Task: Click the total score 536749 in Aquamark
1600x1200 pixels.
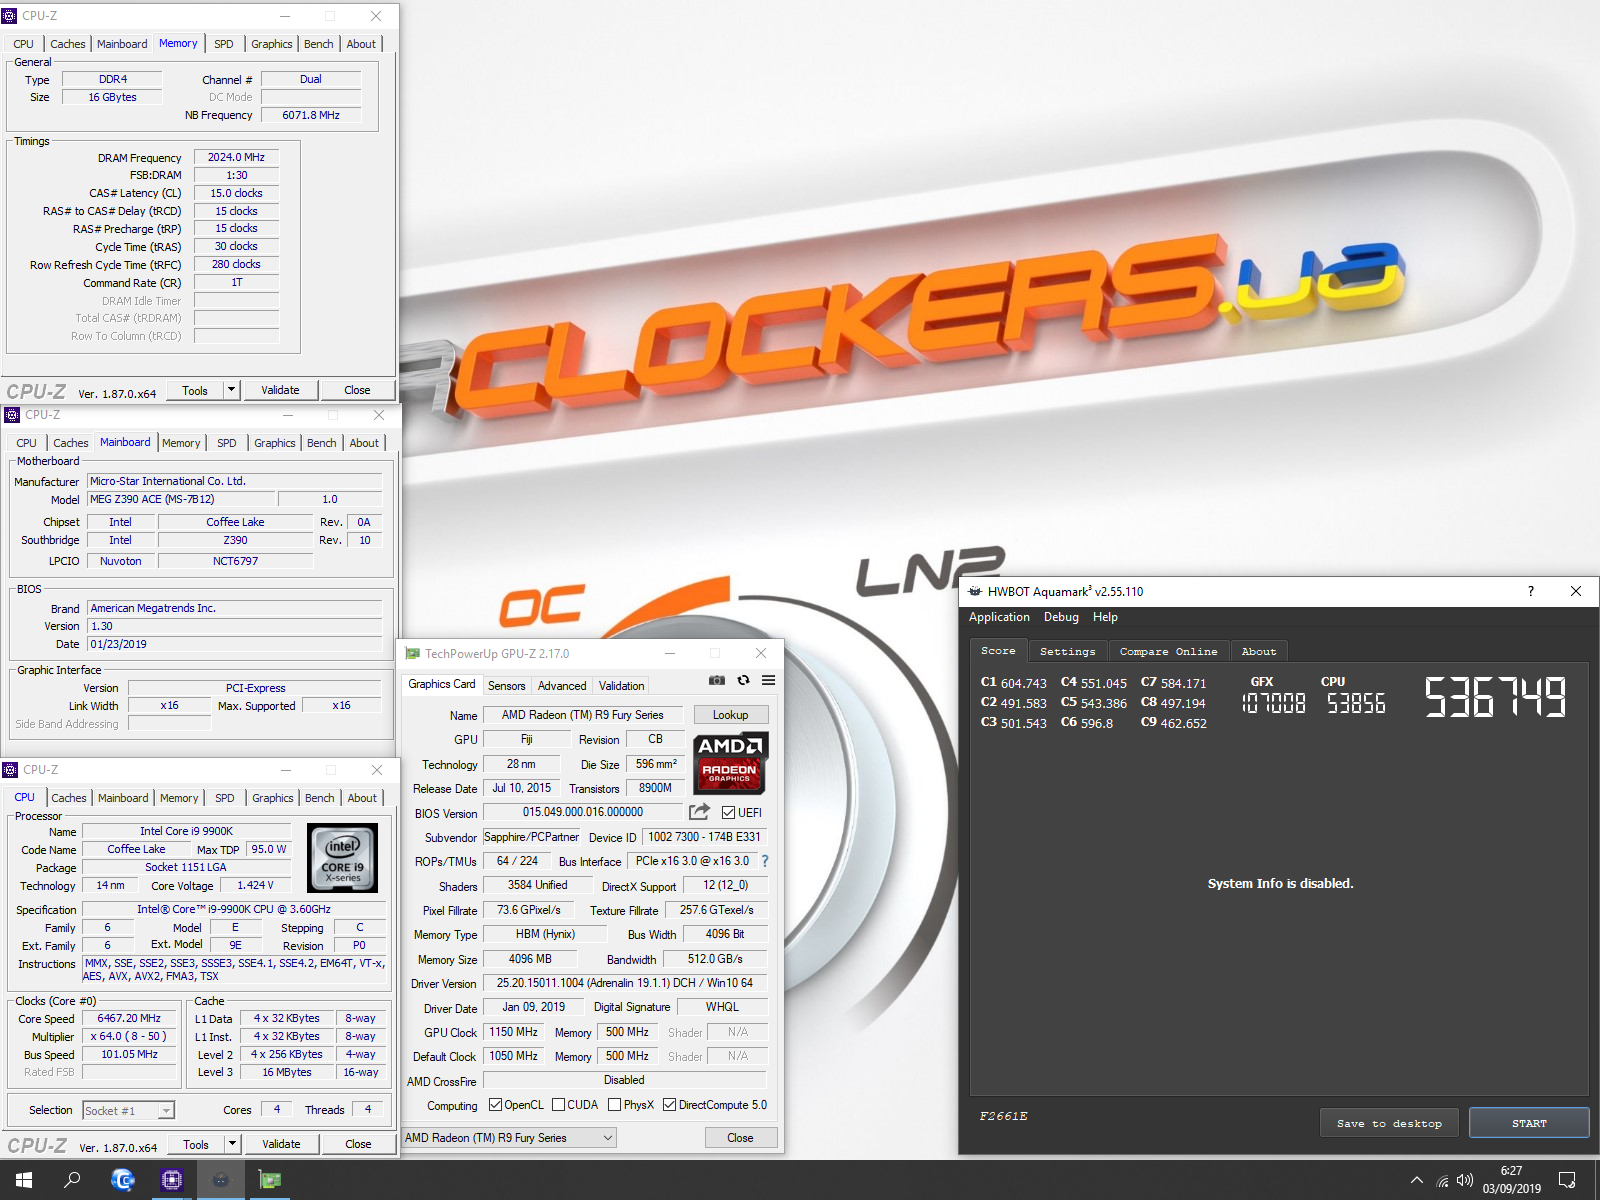Action: click(1495, 697)
